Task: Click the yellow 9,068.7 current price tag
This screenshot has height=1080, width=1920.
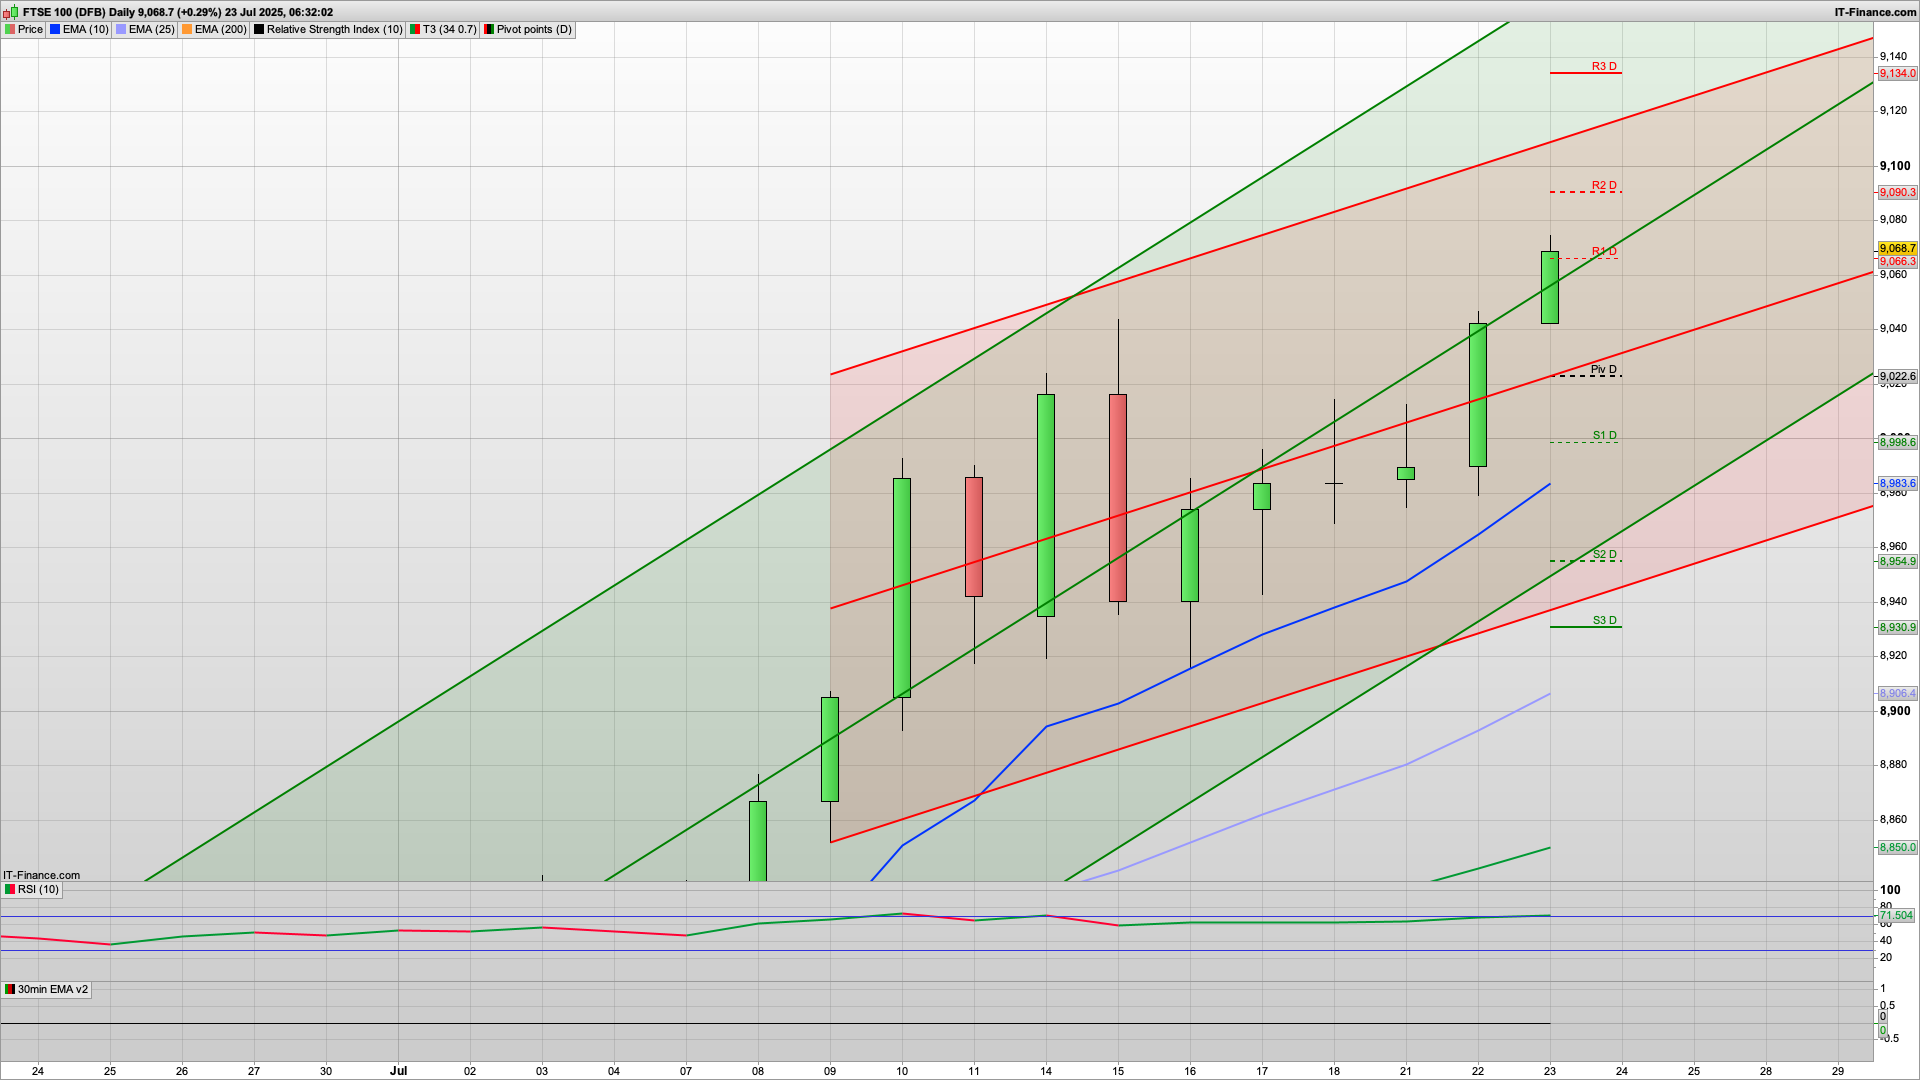Action: click(1897, 248)
